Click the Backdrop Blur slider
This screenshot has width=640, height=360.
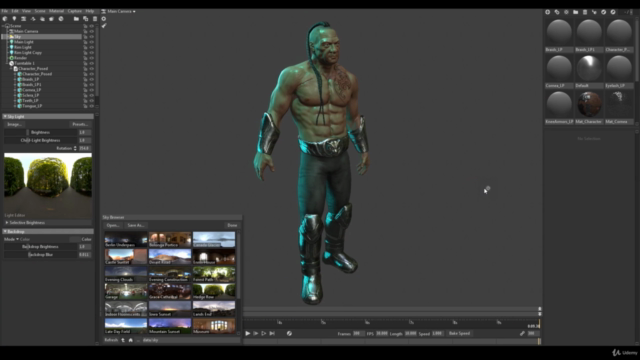41,255
